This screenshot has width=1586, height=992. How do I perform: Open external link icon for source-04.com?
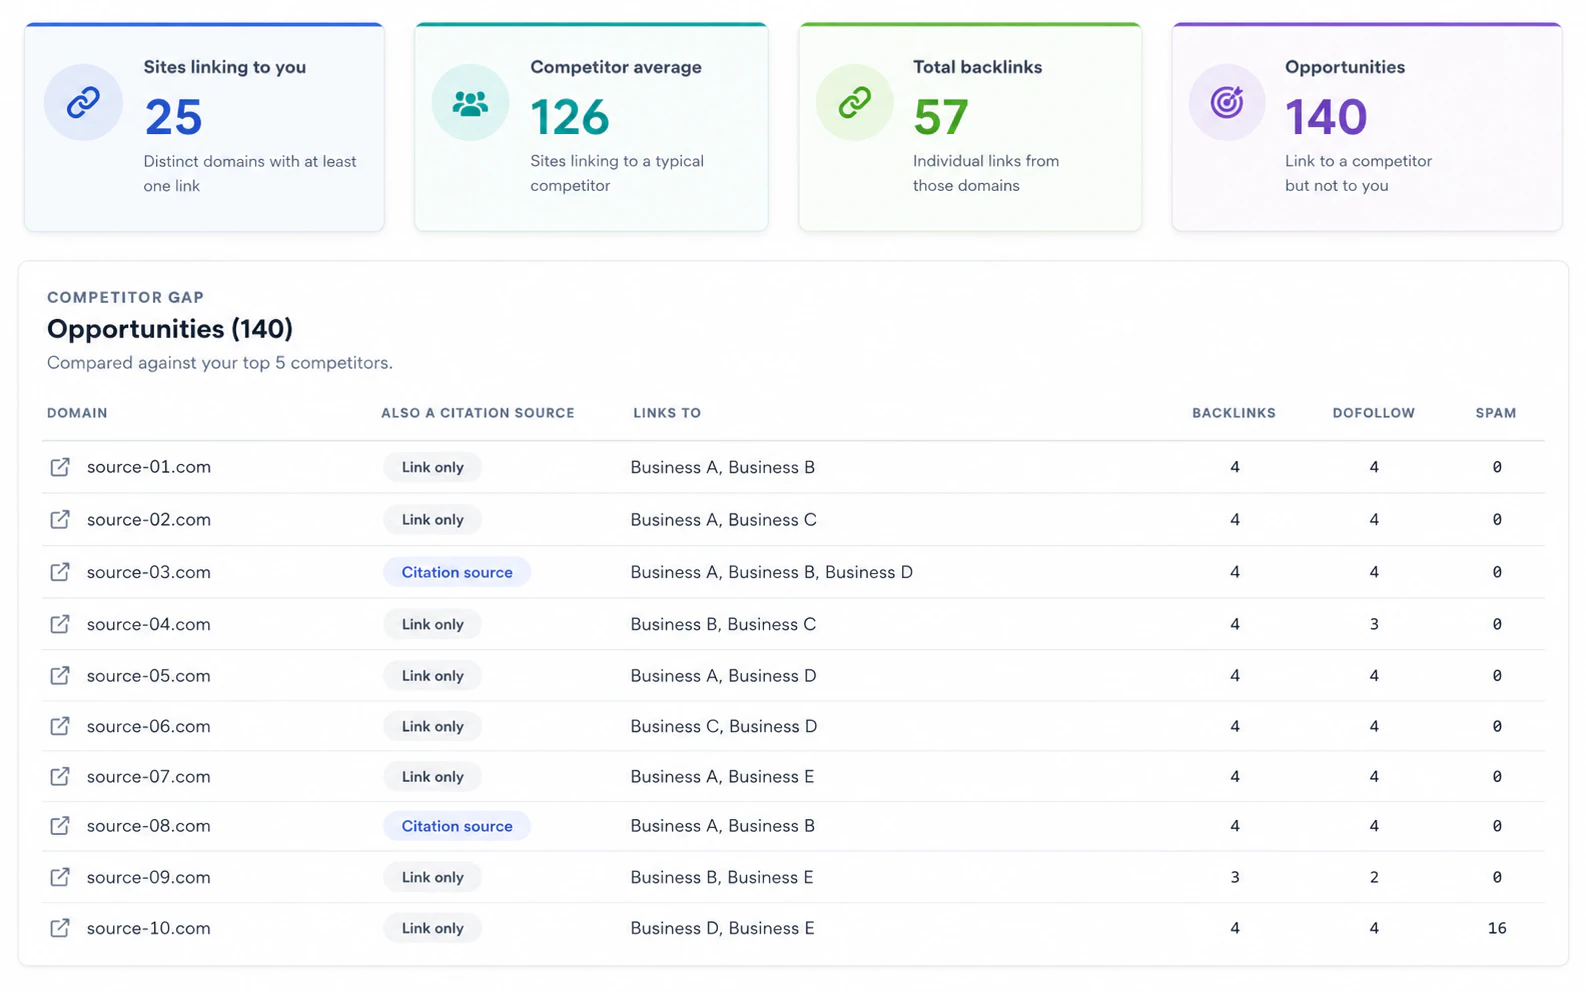pyautogui.click(x=60, y=624)
